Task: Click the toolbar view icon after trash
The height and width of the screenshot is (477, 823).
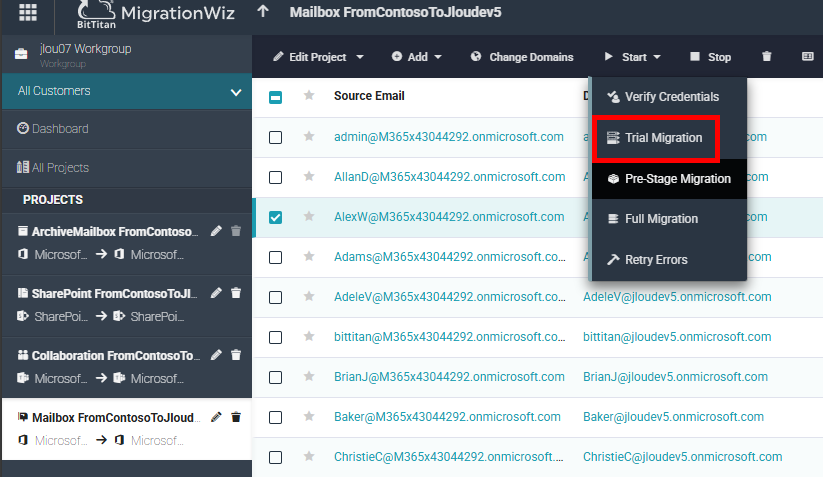Action: pyautogui.click(x=808, y=56)
